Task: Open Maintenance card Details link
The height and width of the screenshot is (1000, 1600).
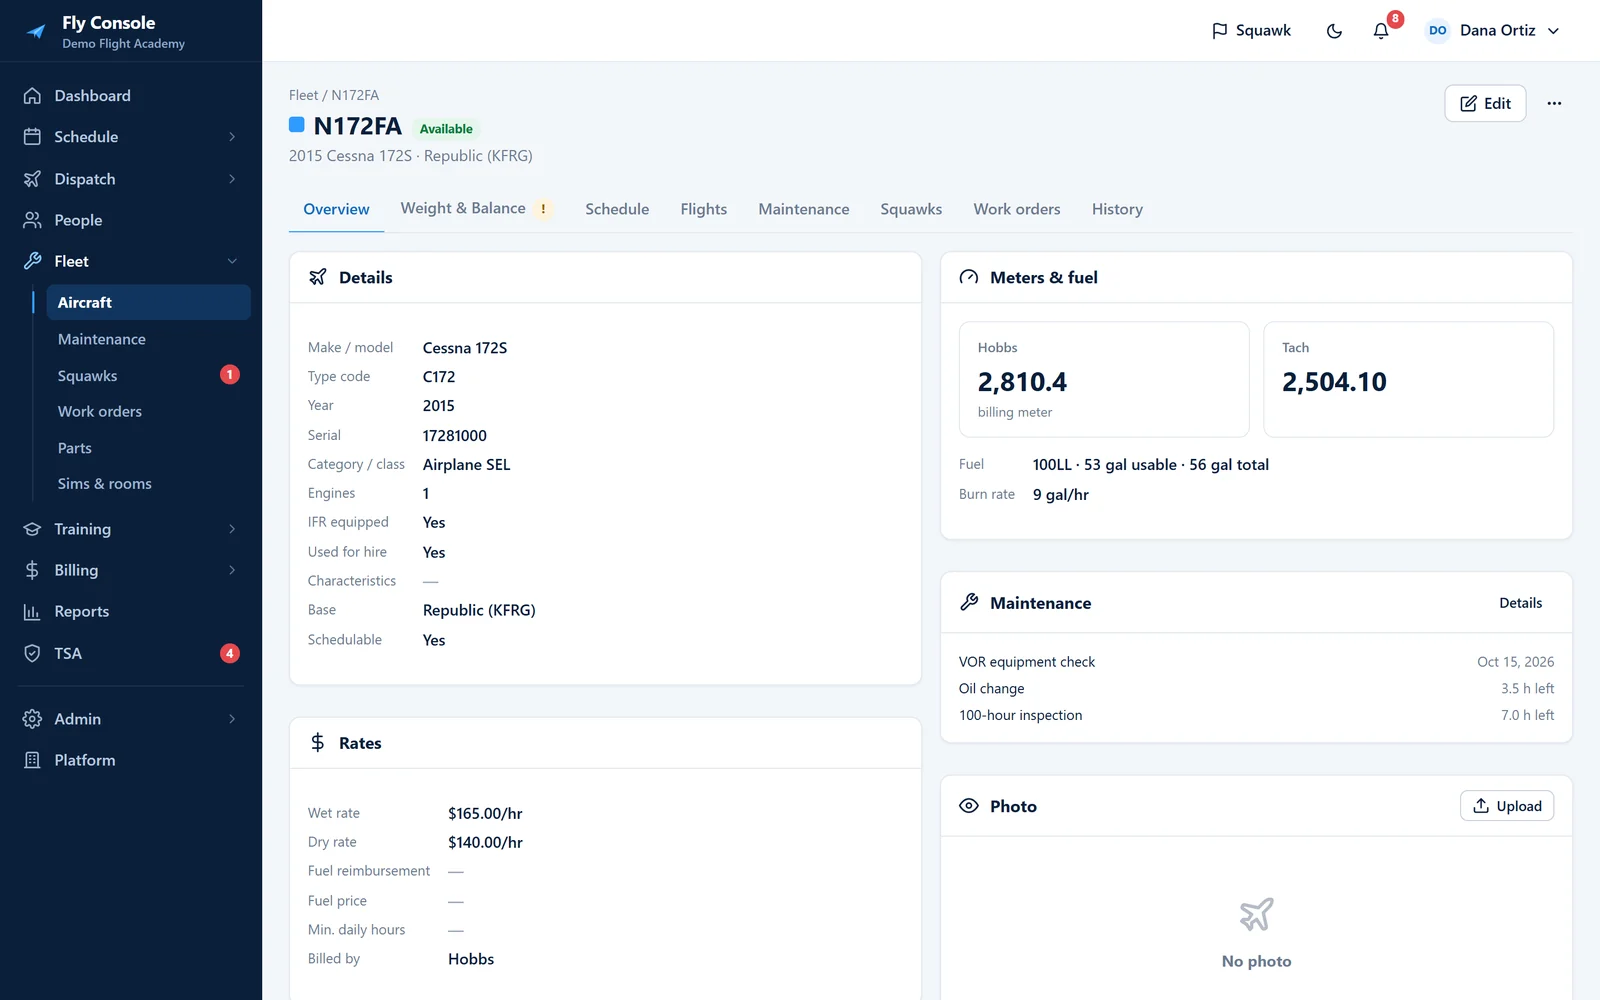Action: (1520, 603)
